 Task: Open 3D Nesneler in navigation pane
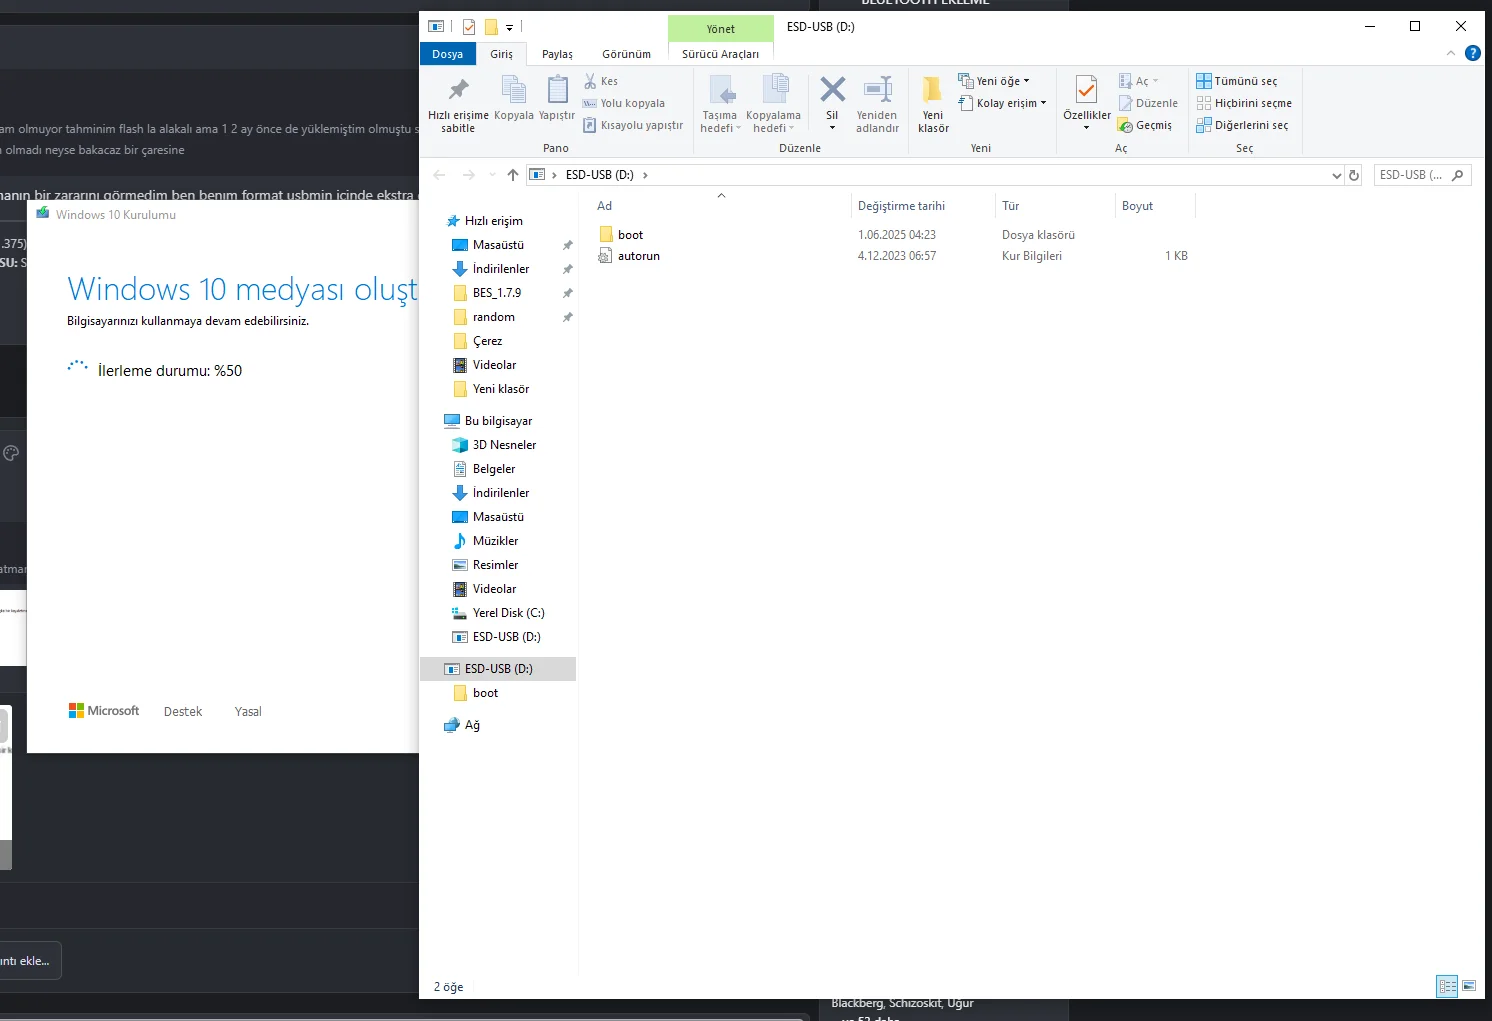click(504, 445)
